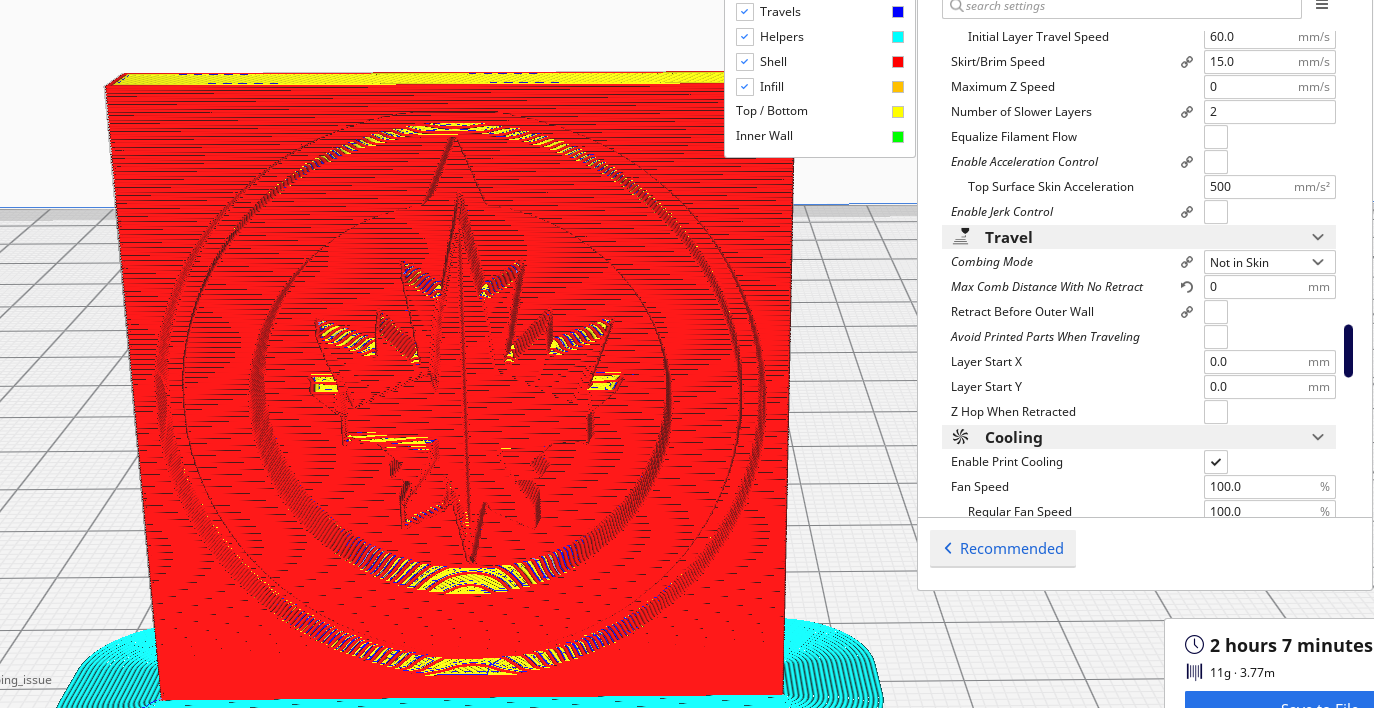
Task: Click the Cooling section header label
Action: 1013,437
